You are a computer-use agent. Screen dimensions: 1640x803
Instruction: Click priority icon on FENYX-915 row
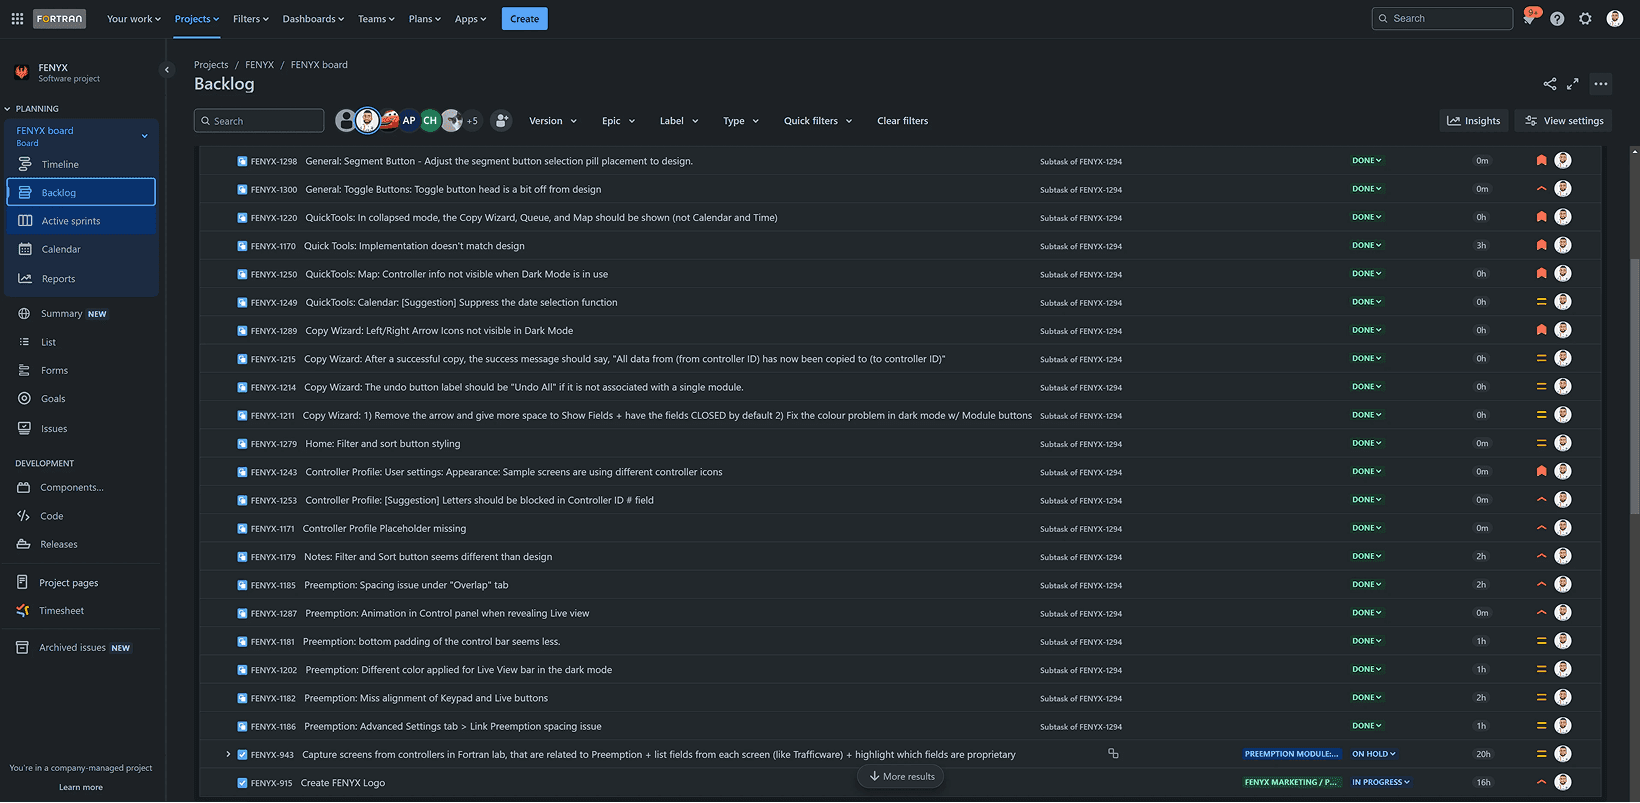pyautogui.click(x=1541, y=783)
